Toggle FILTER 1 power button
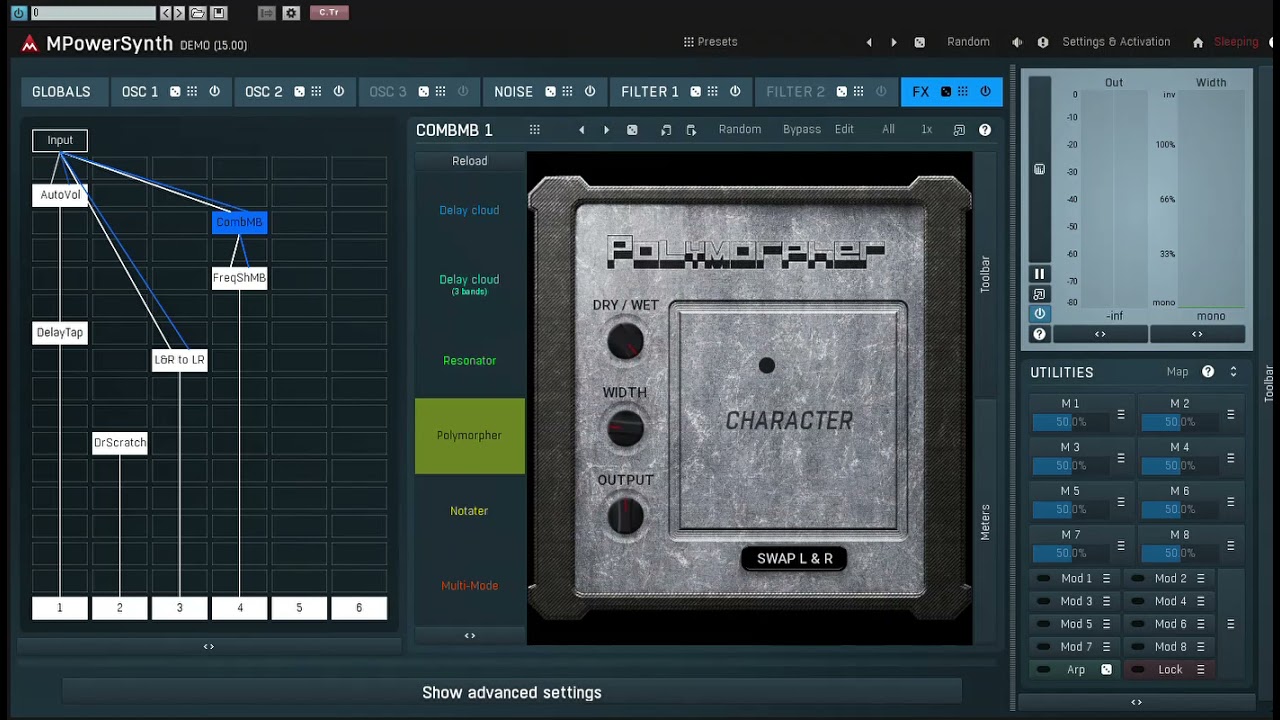The height and width of the screenshot is (720, 1280). click(735, 91)
